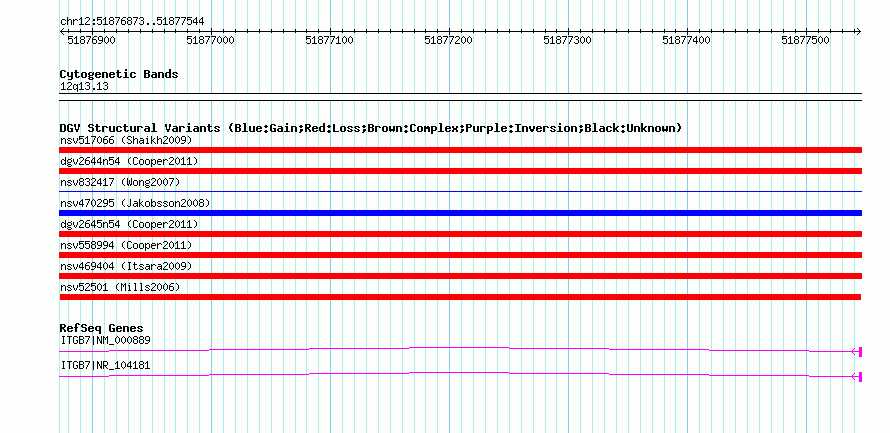Click ruler tick label 51877400
The height and width of the screenshot is (433, 890).
click(686, 41)
